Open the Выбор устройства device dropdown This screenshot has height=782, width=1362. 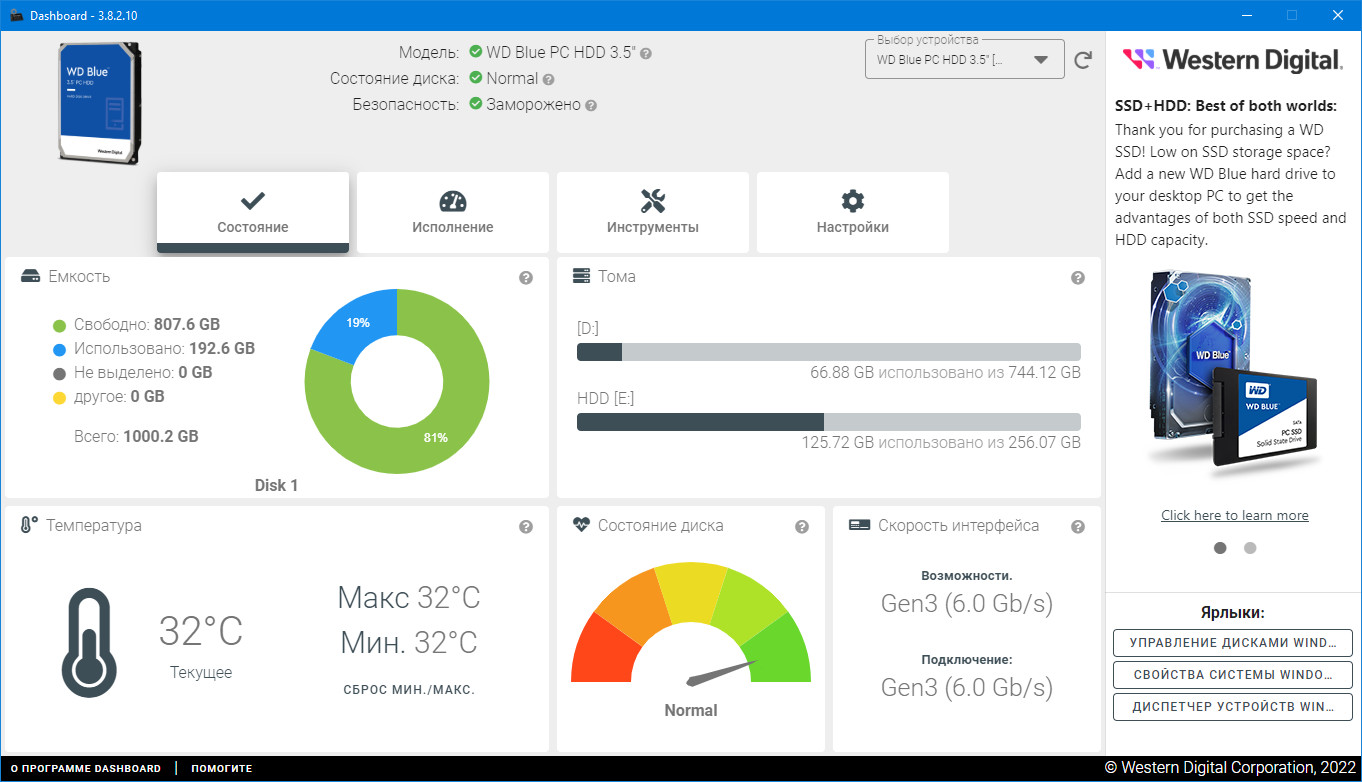(964, 59)
